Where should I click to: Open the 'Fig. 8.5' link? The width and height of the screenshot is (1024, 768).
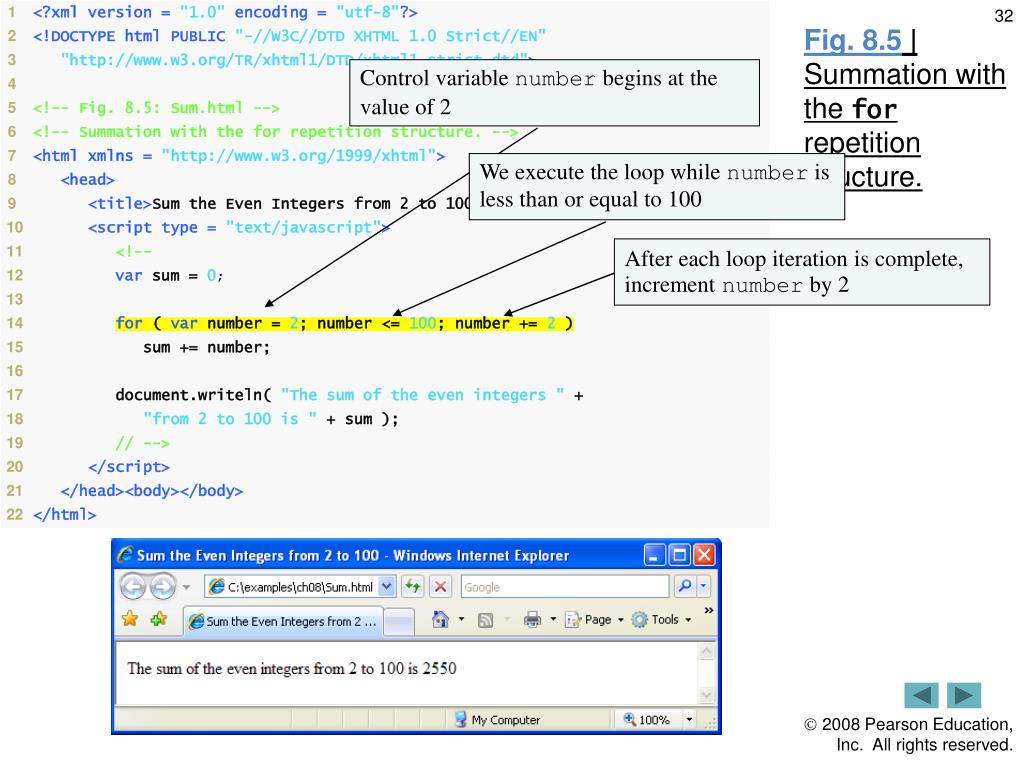pos(853,40)
